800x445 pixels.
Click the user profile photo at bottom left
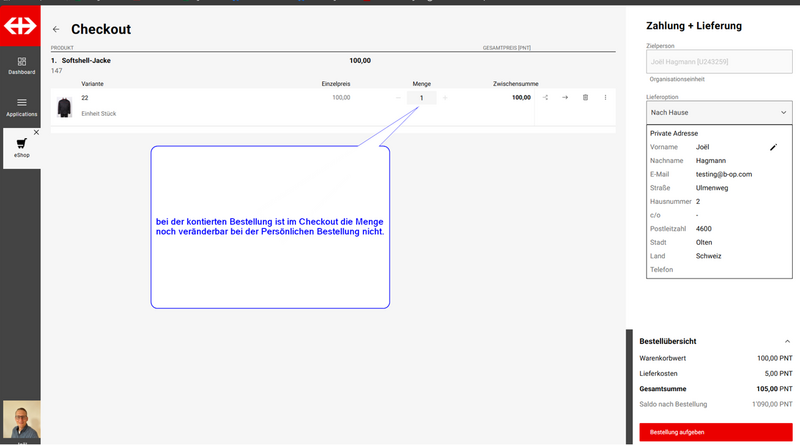(x=21, y=420)
